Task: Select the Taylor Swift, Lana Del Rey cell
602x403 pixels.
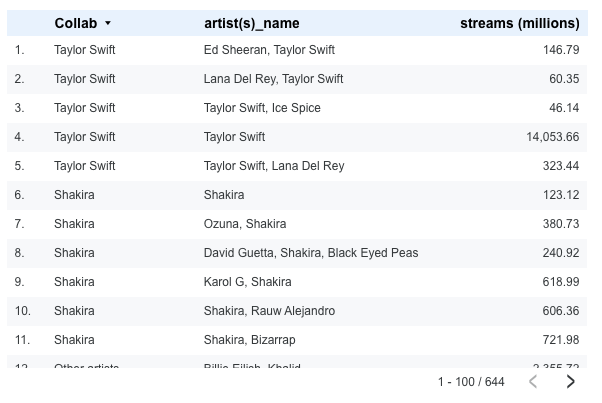Action: point(273,165)
